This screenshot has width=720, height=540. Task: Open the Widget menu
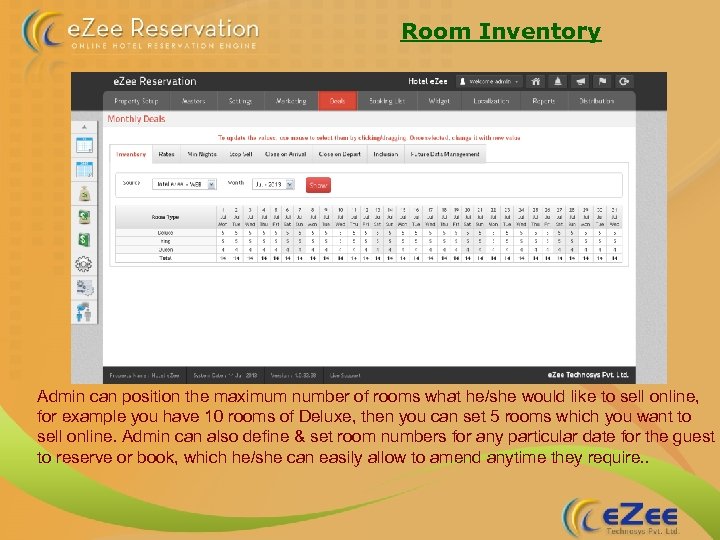coord(439,101)
